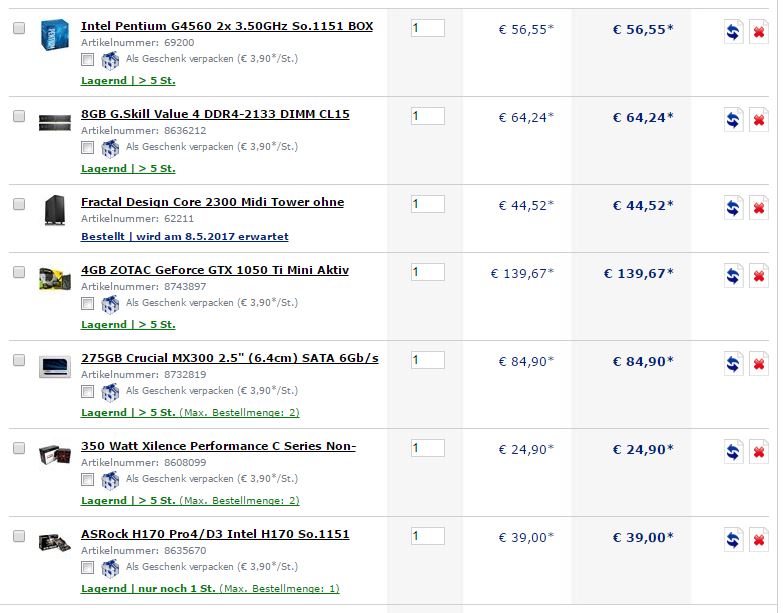Click quantity field for Xilence power supply
The width and height of the screenshot is (783, 613).
tap(427, 448)
